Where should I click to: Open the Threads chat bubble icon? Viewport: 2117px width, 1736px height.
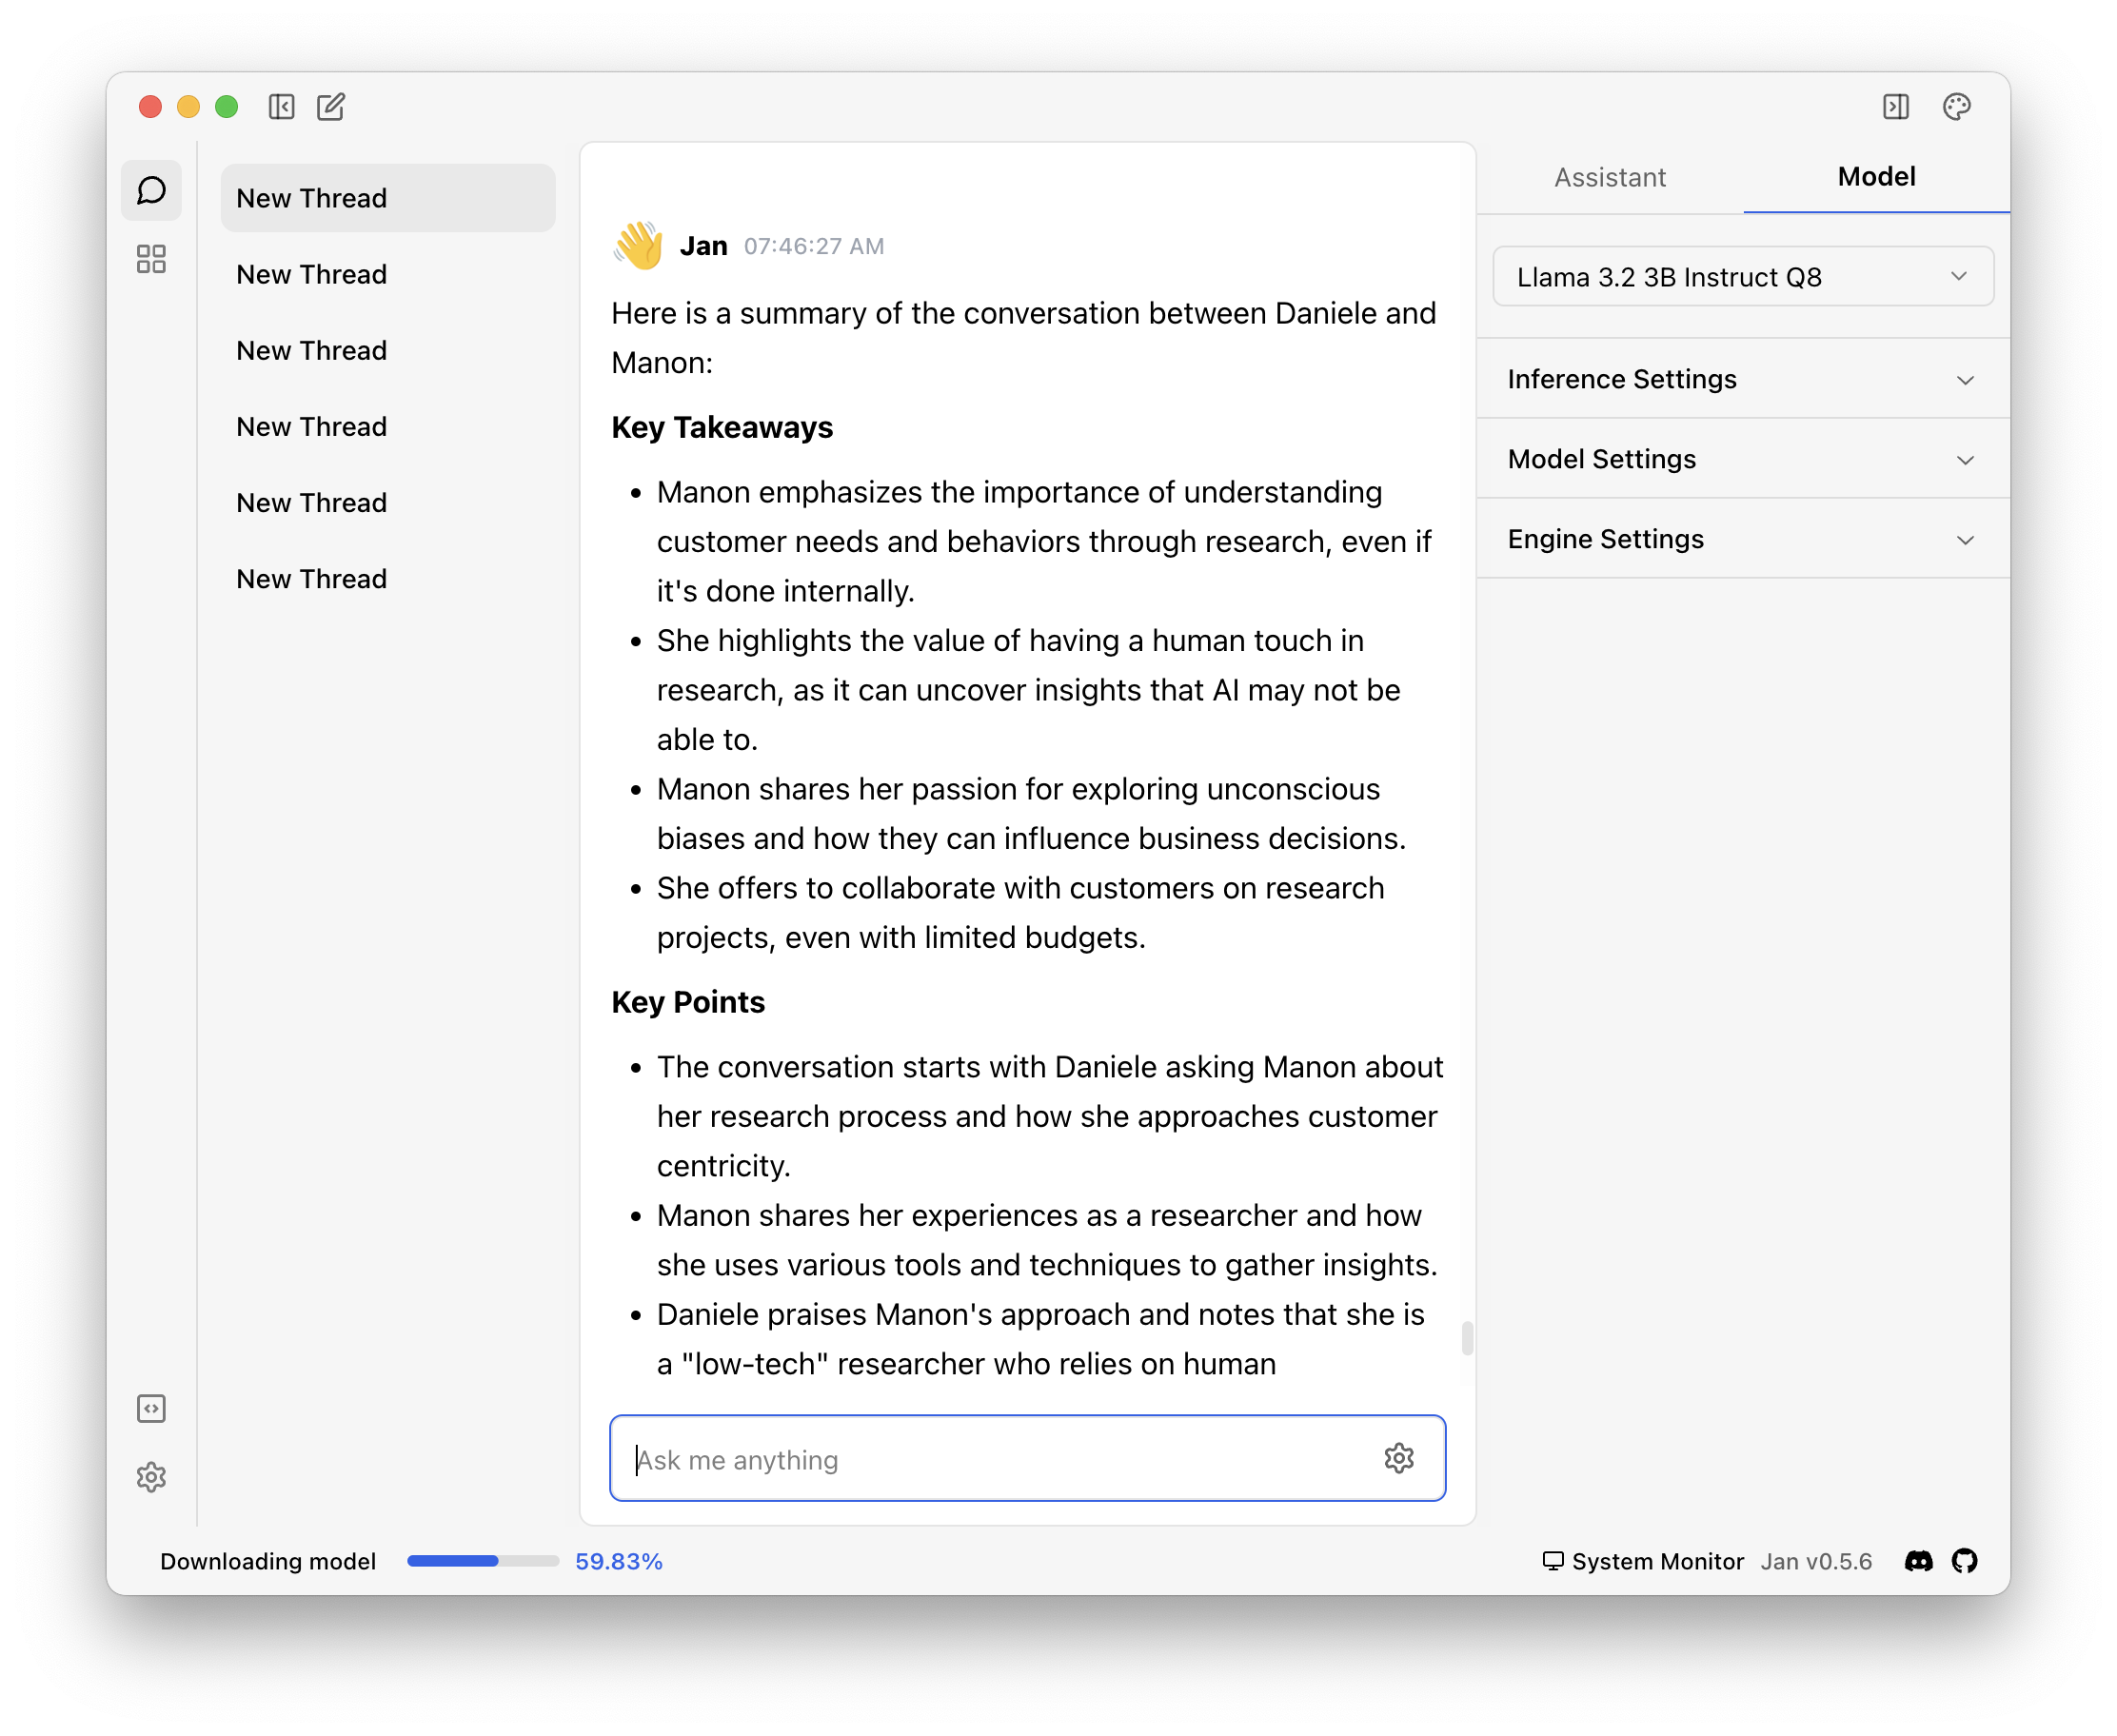coord(151,190)
